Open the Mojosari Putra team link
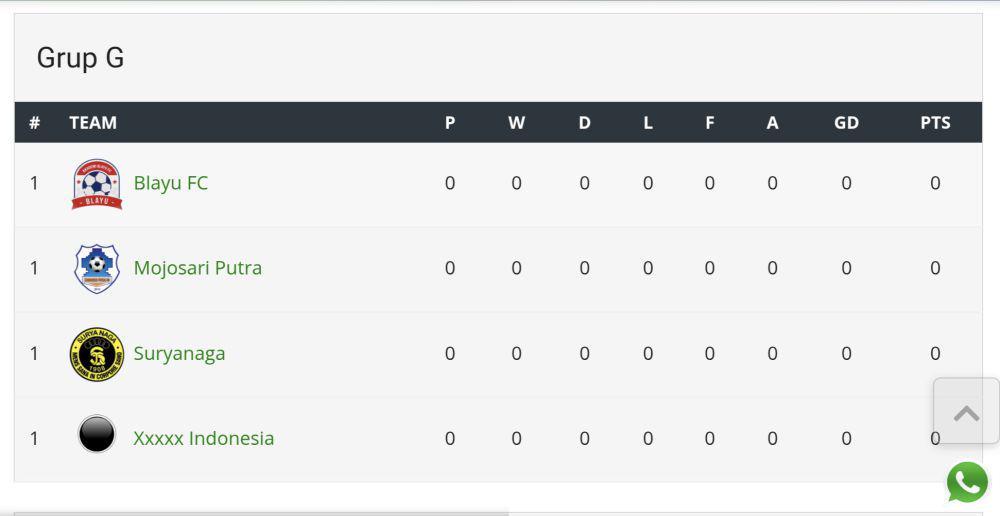 [x=198, y=268]
